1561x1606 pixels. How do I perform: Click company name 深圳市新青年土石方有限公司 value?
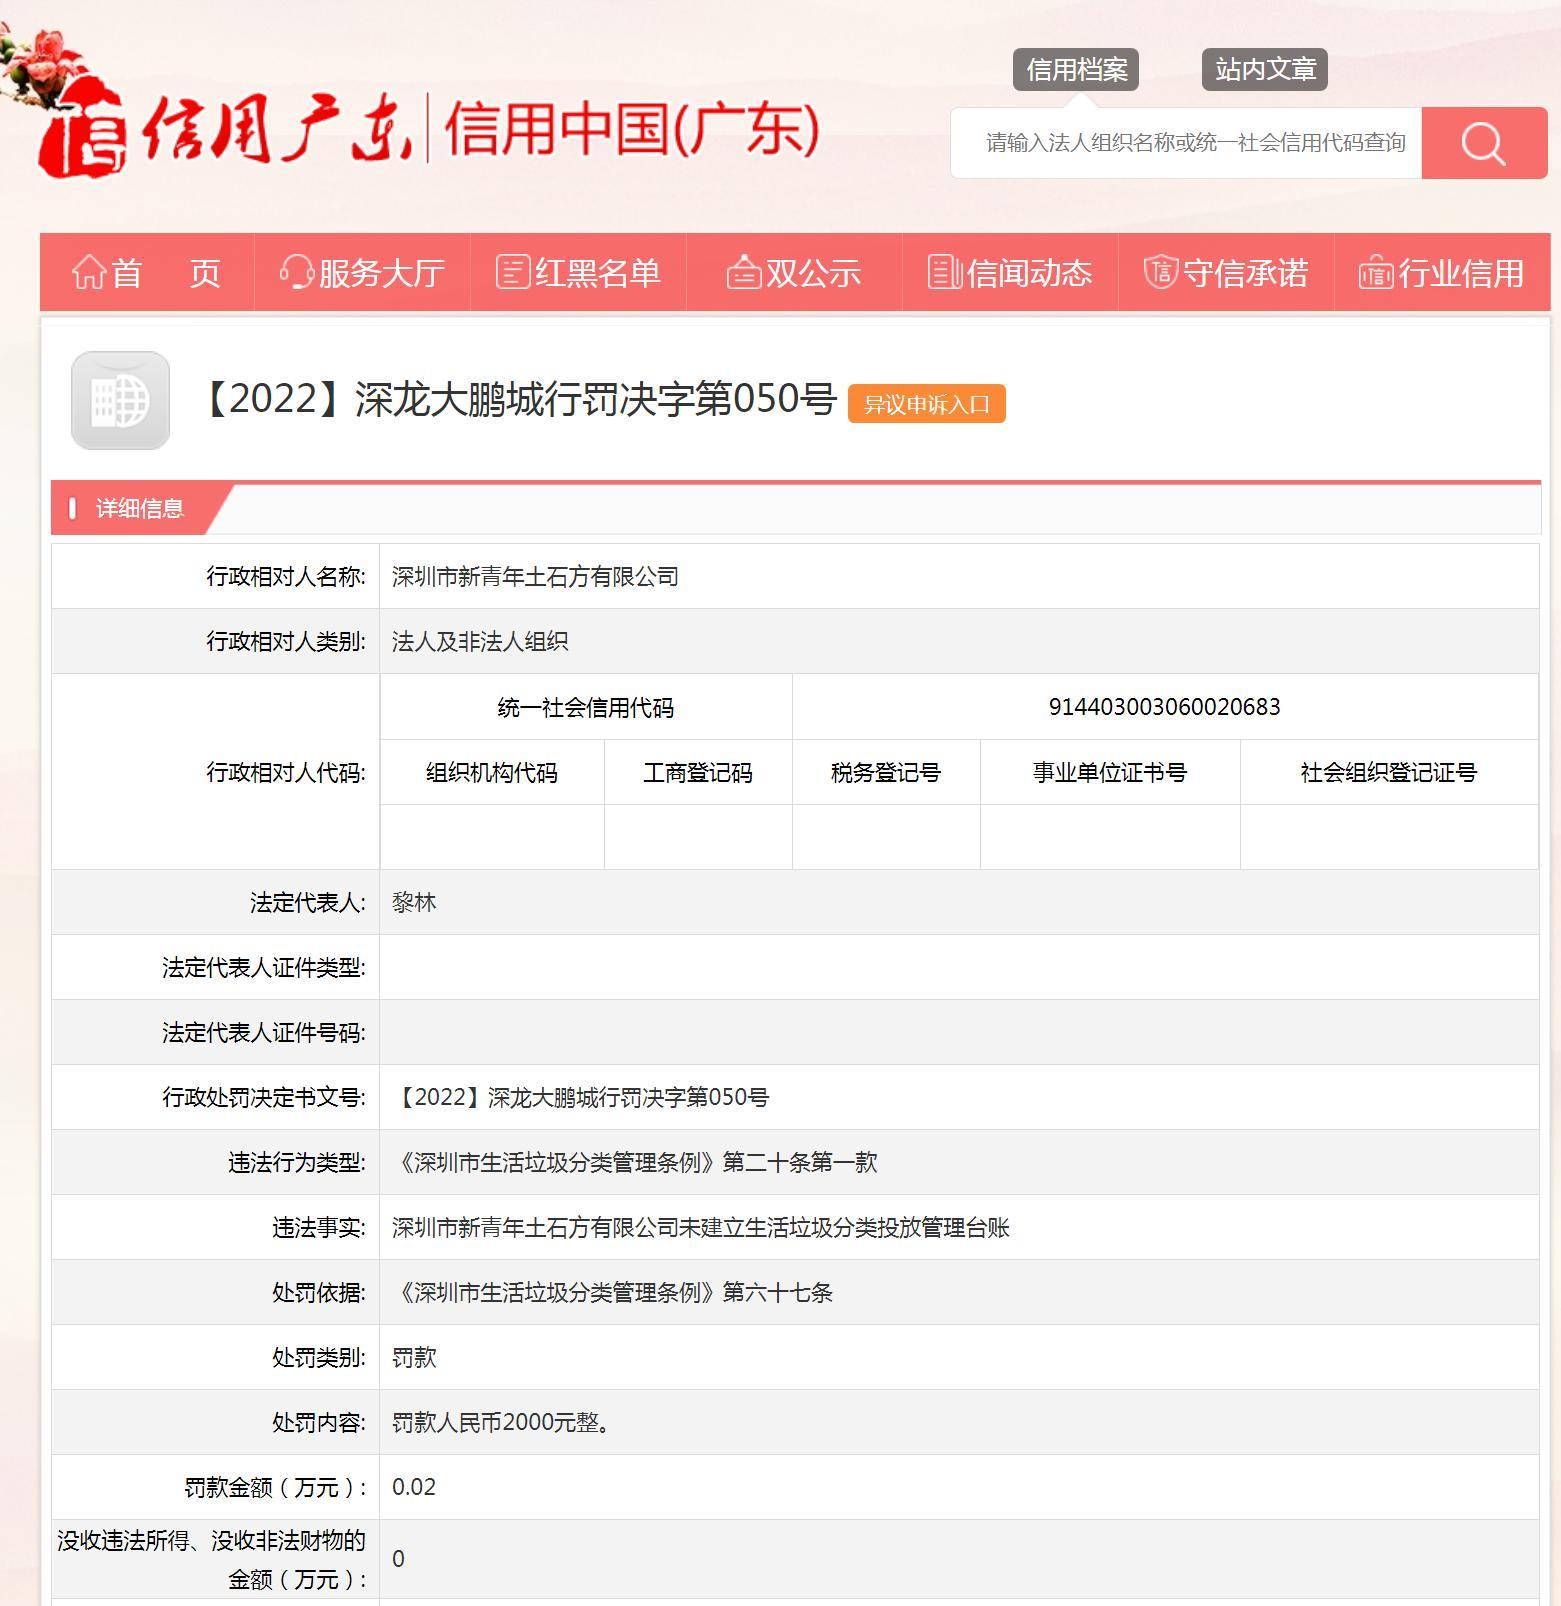click(535, 577)
